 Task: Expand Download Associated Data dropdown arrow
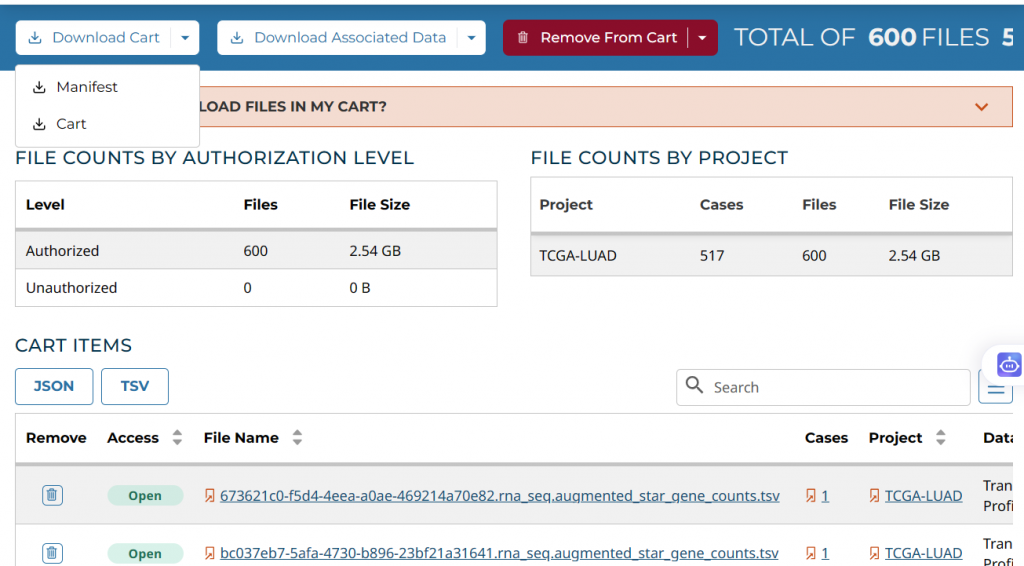pyautogui.click(x=472, y=38)
